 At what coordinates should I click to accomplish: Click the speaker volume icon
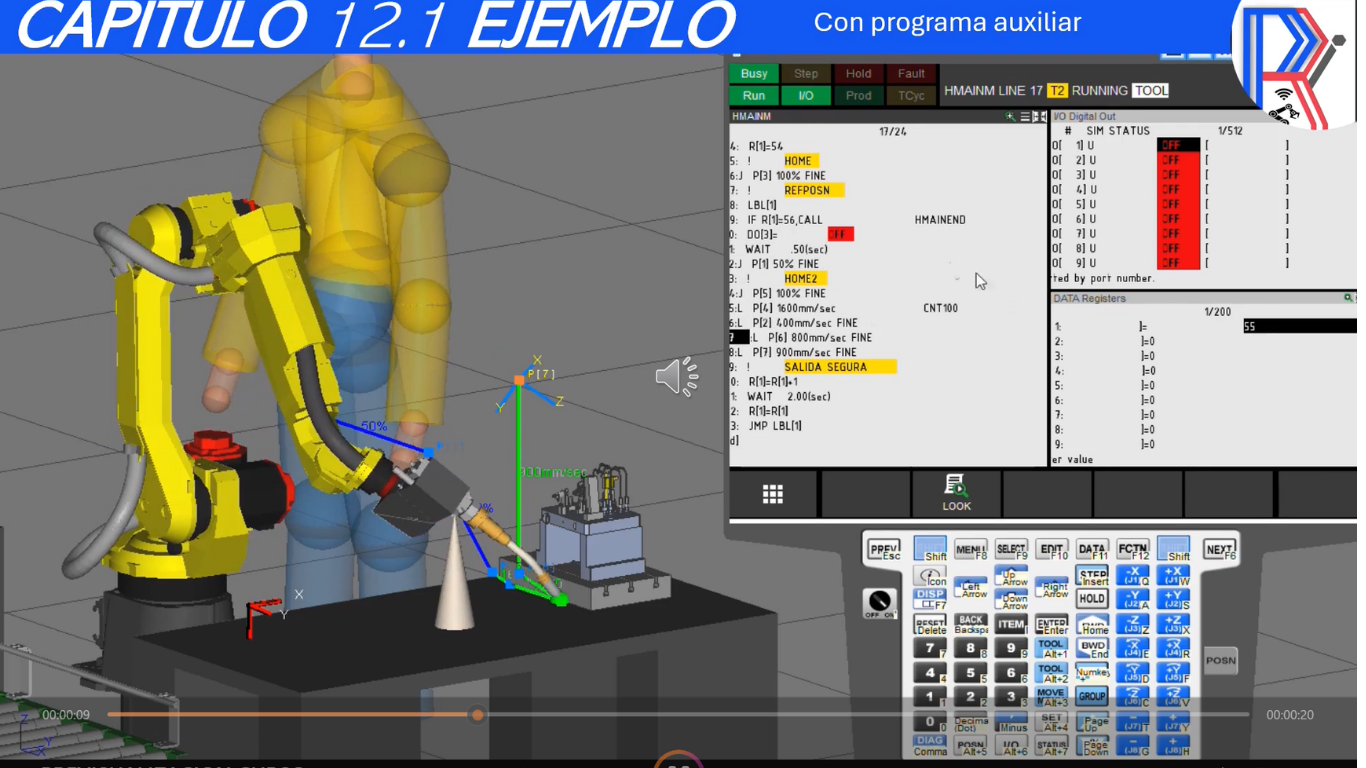click(x=677, y=377)
